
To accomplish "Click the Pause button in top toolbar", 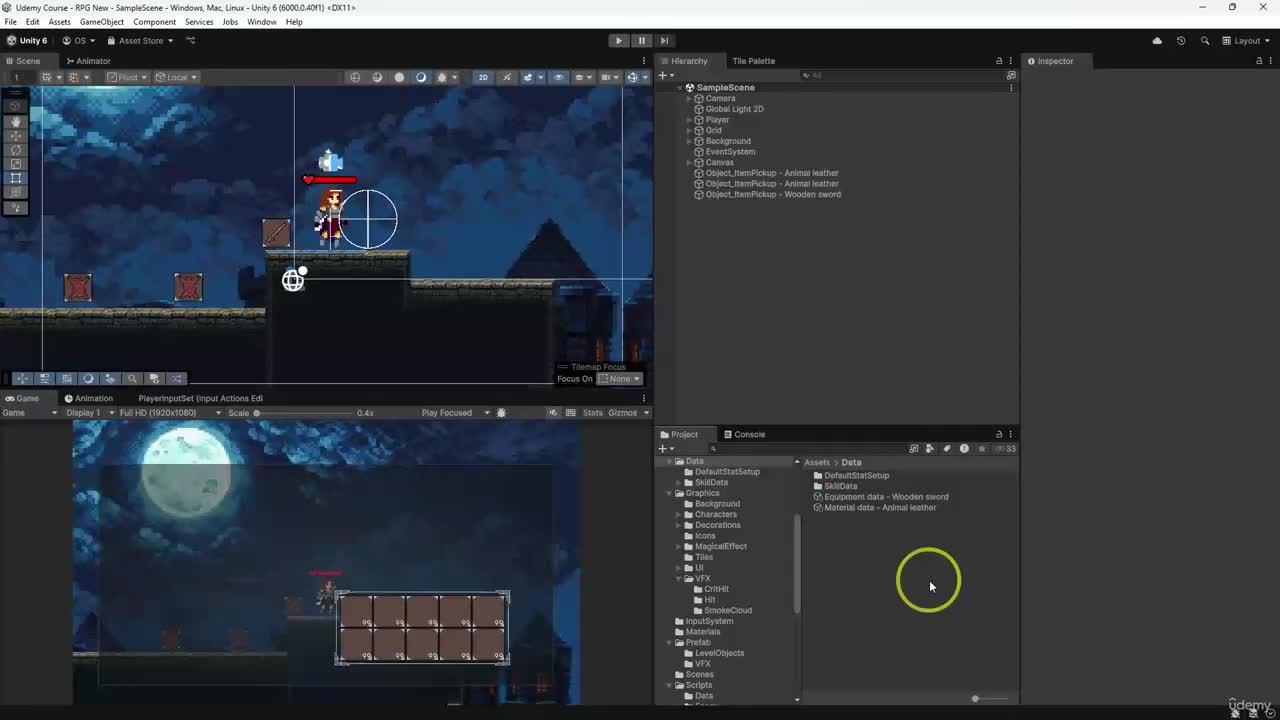I will (x=641, y=41).
